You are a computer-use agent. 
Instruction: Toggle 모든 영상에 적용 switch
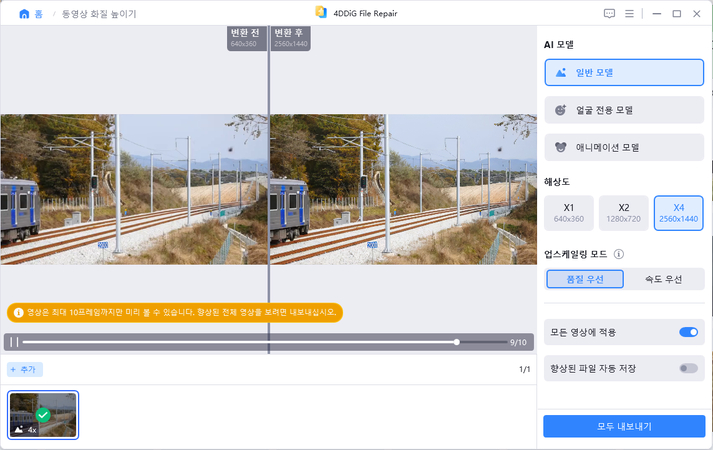tap(688, 332)
